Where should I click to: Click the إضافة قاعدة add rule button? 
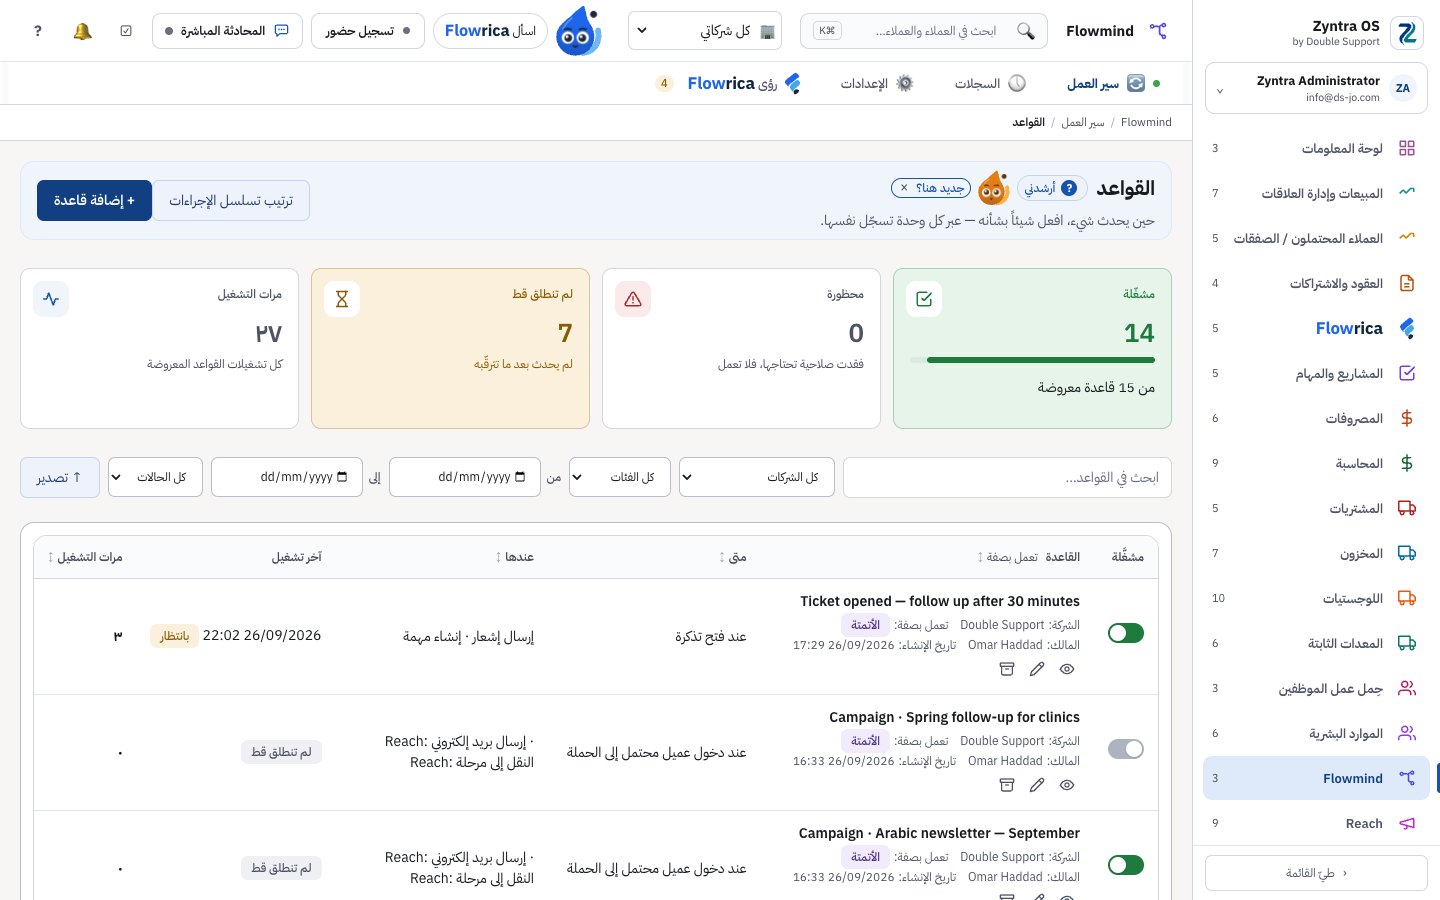[94, 200]
